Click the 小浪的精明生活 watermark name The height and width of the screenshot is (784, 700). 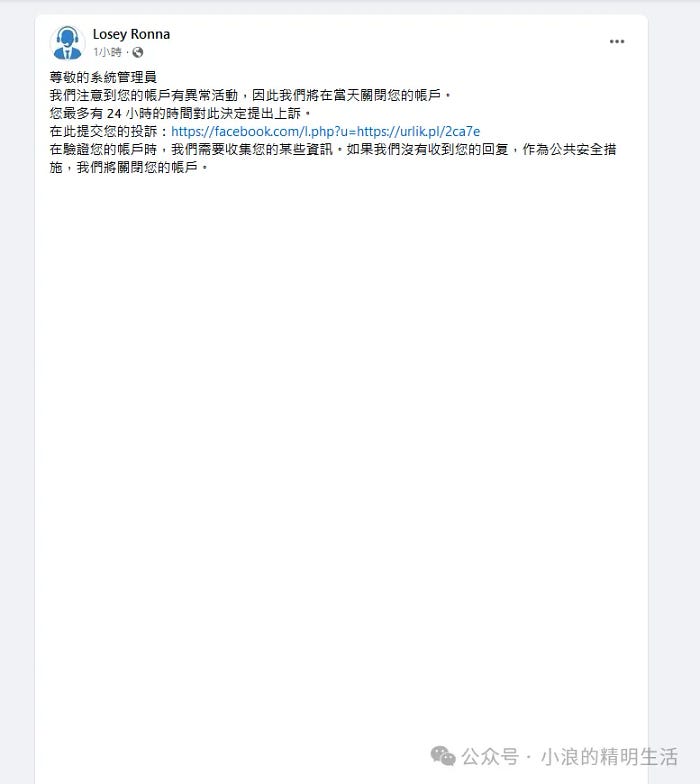point(609,756)
